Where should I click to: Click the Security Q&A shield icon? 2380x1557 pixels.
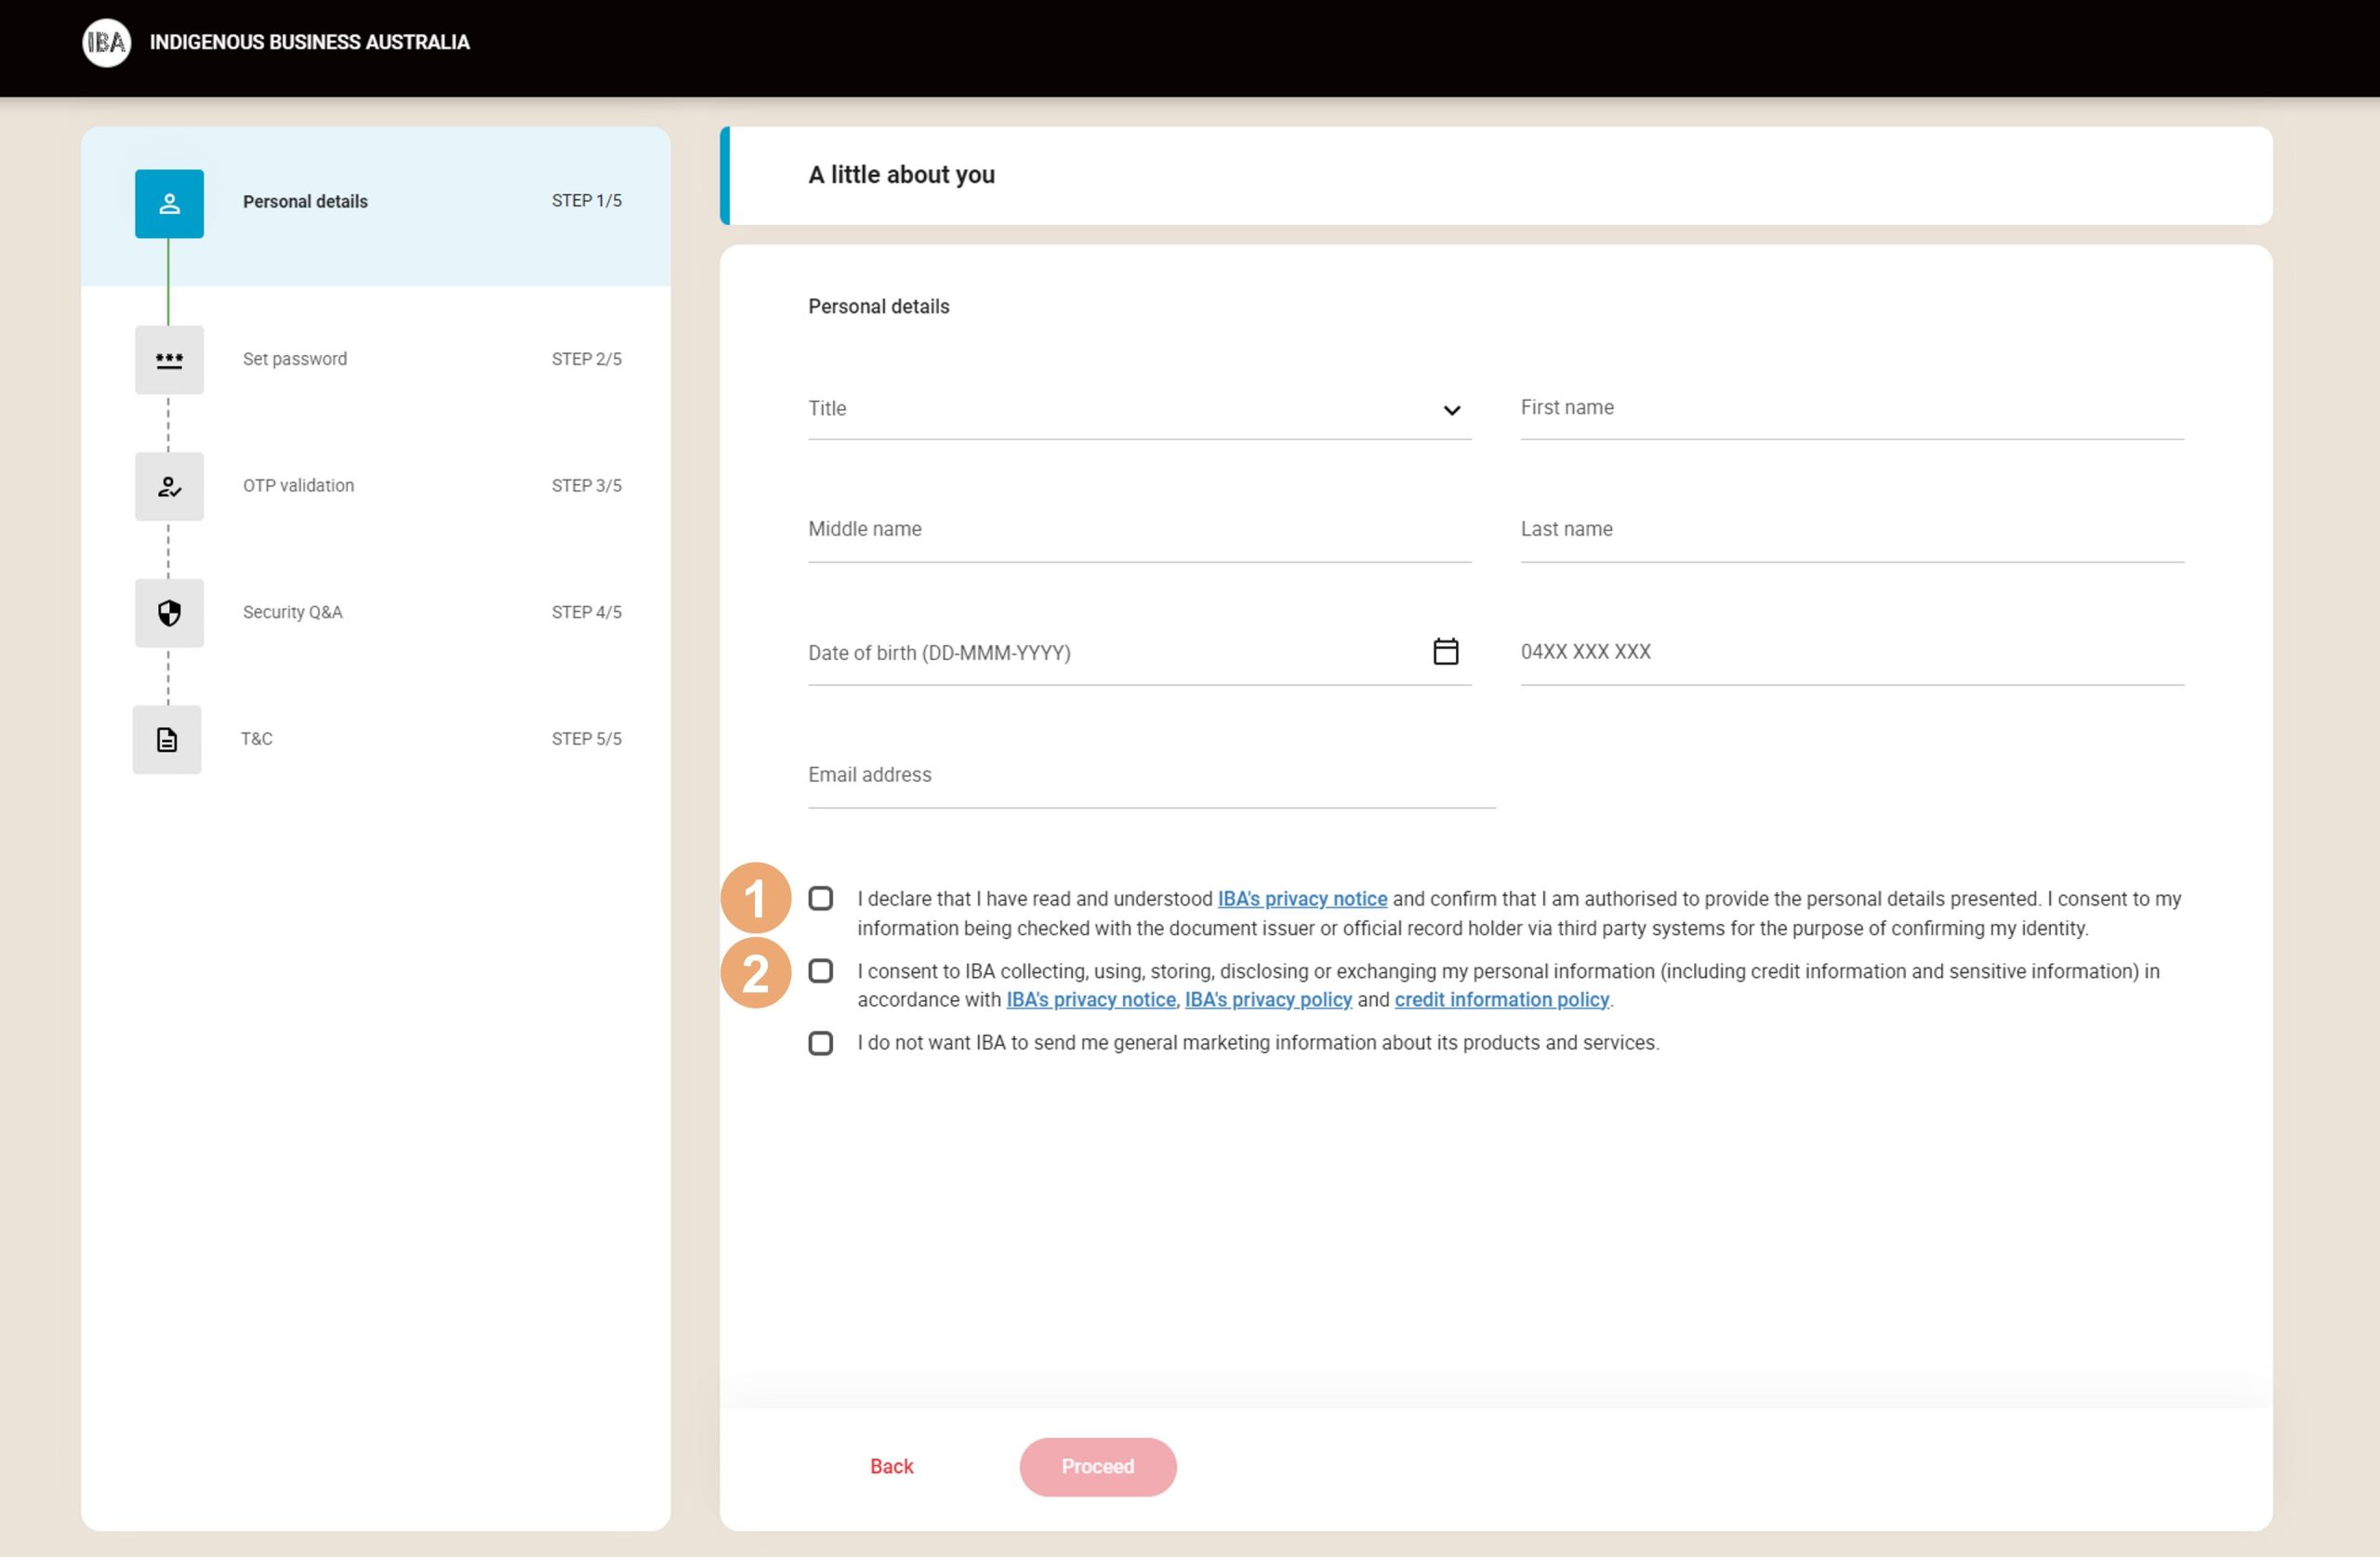pos(169,613)
